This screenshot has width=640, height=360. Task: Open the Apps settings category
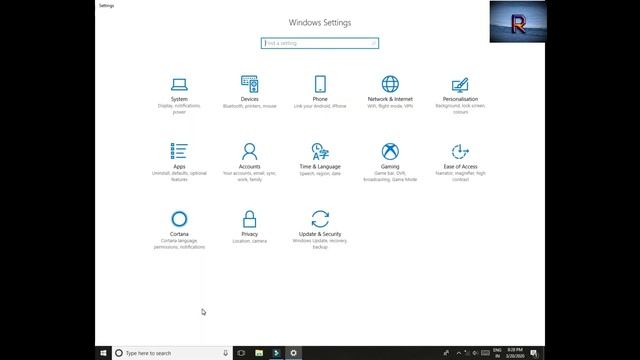[x=179, y=162]
